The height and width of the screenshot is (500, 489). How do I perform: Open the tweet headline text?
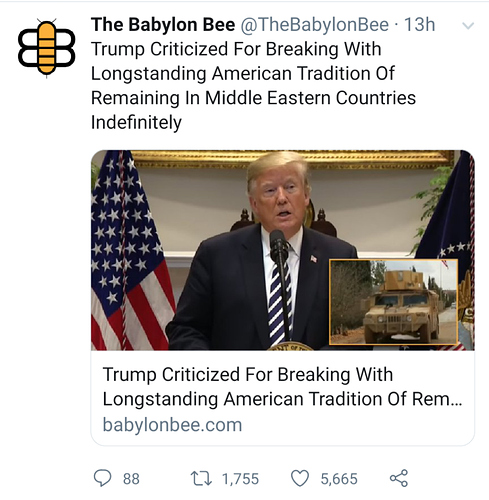[253, 86]
